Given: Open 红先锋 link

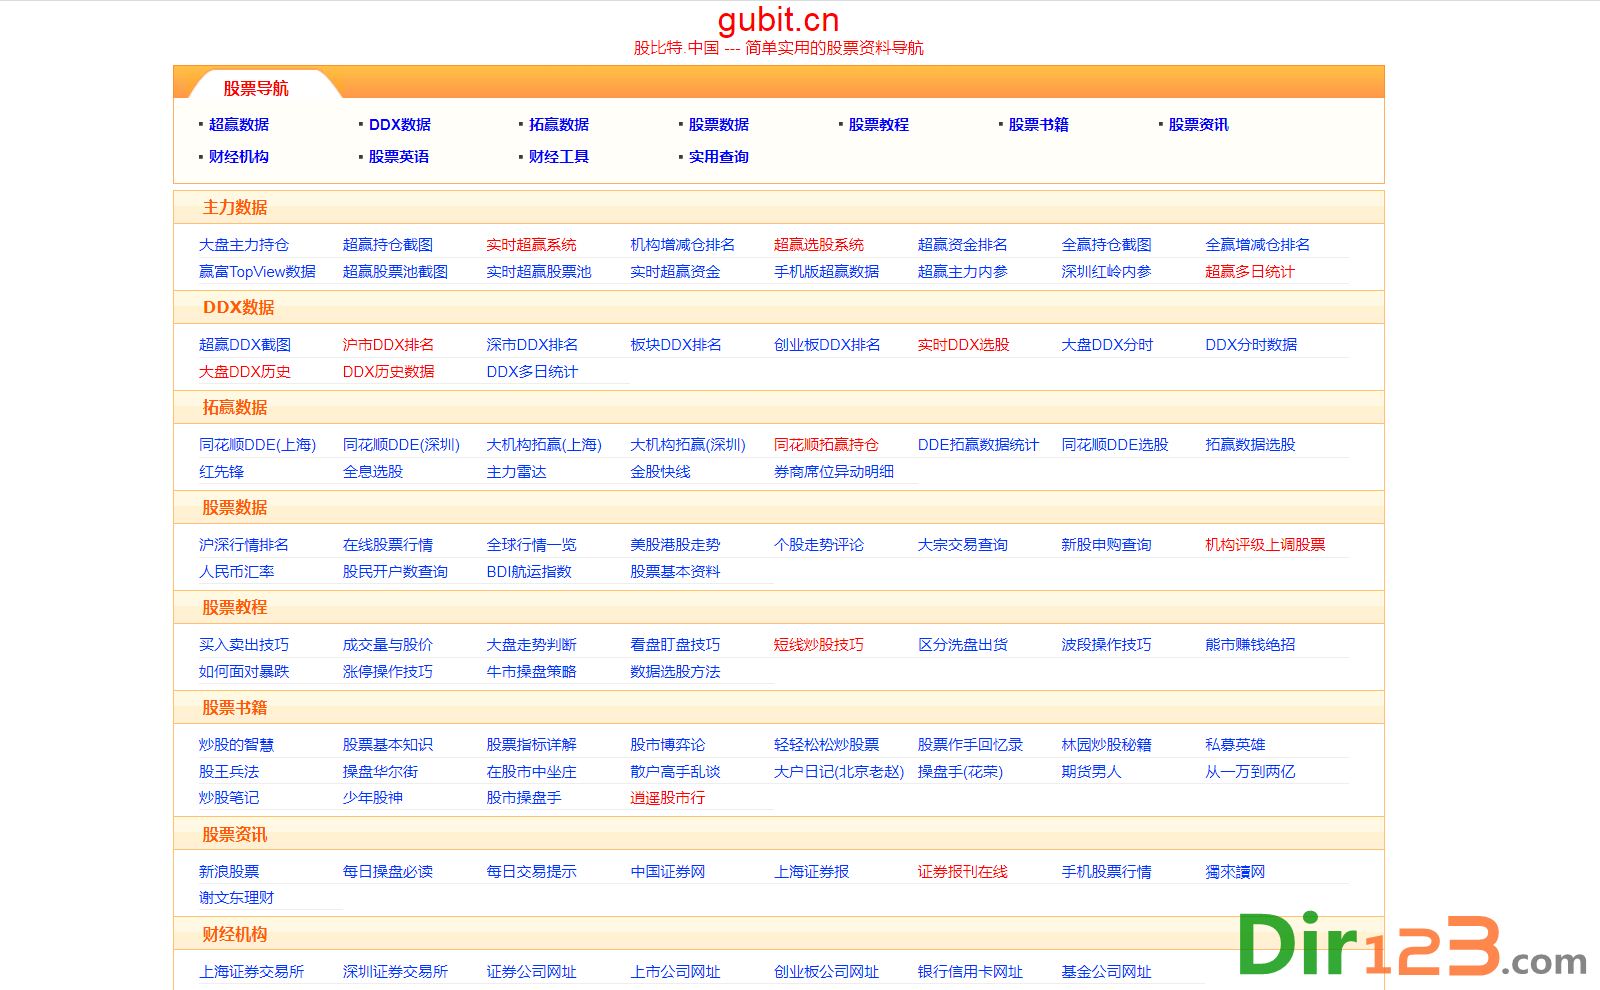Looking at the screenshot, I should pyautogui.click(x=221, y=472).
